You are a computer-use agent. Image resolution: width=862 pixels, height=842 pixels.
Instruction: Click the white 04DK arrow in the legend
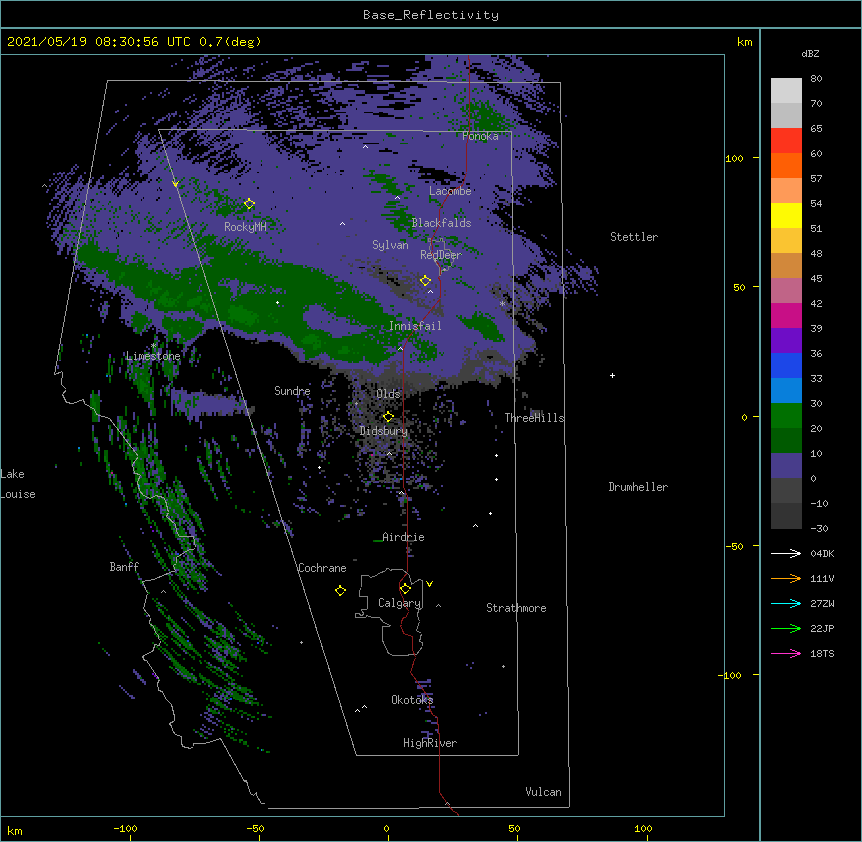tap(786, 553)
